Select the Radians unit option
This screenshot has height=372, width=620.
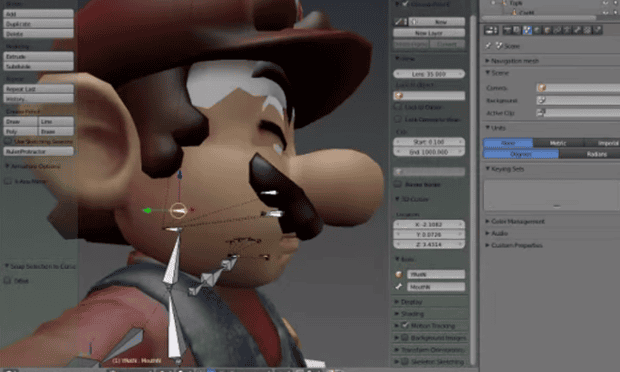coord(596,154)
